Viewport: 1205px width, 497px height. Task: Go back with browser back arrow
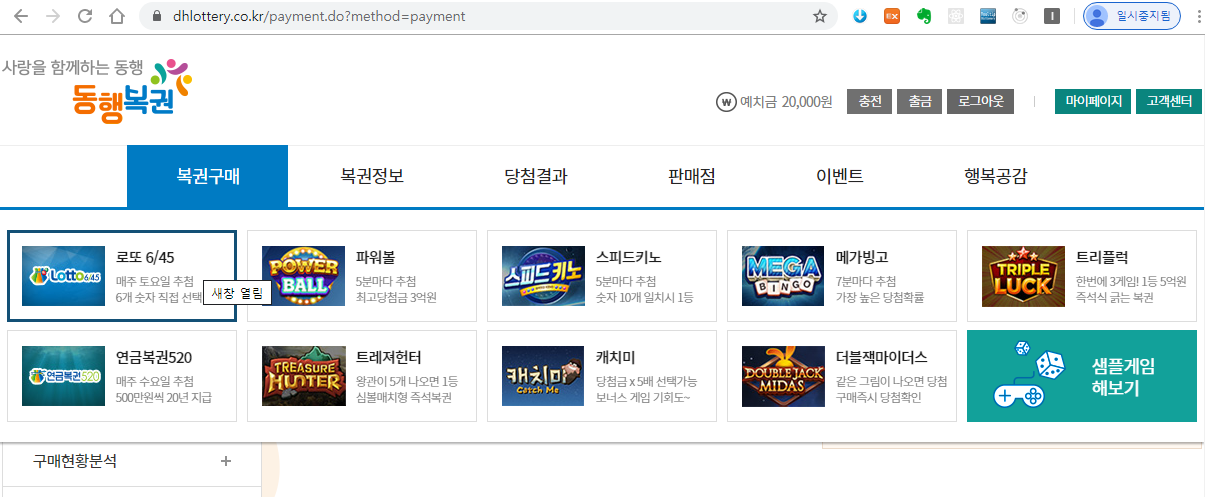click(x=21, y=16)
